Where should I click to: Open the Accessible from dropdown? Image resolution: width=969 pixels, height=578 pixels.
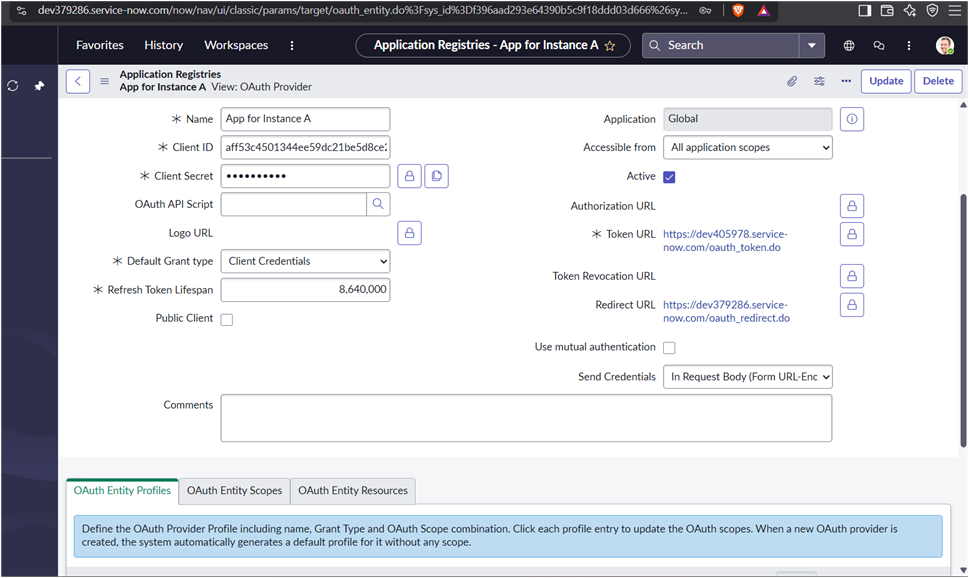click(x=748, y=148)
